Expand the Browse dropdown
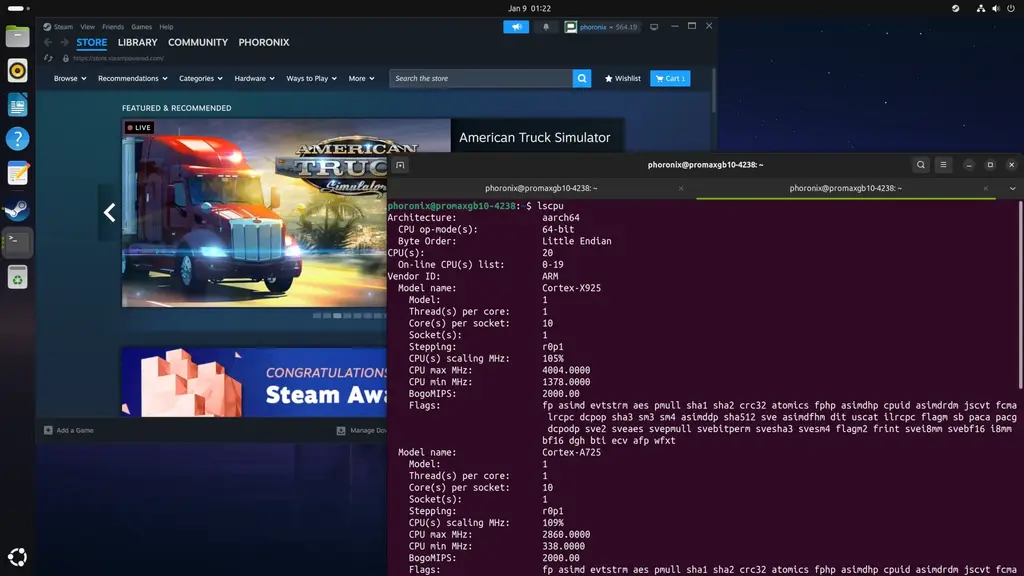Image resolution: width=1024 pixels, height=576 pixels. pyautogui.click(x=70, y=78)
